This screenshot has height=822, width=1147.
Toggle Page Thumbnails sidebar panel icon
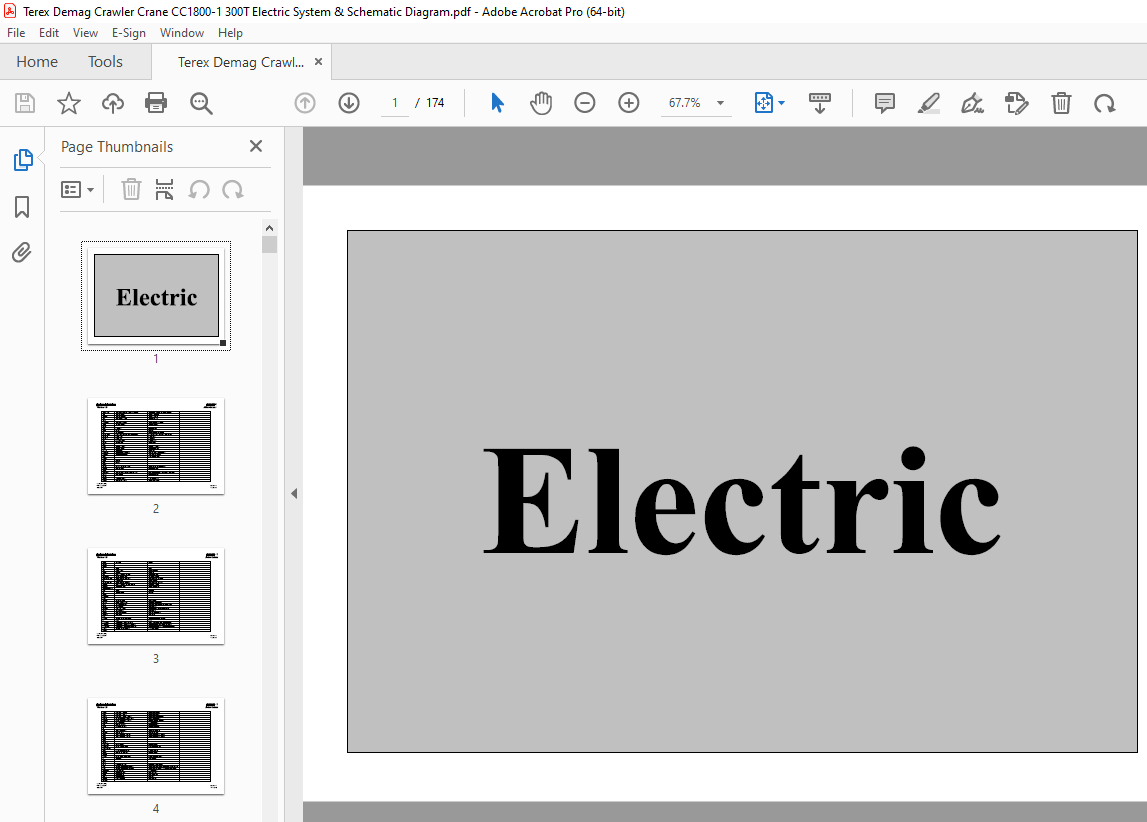(x=23, y=159)
